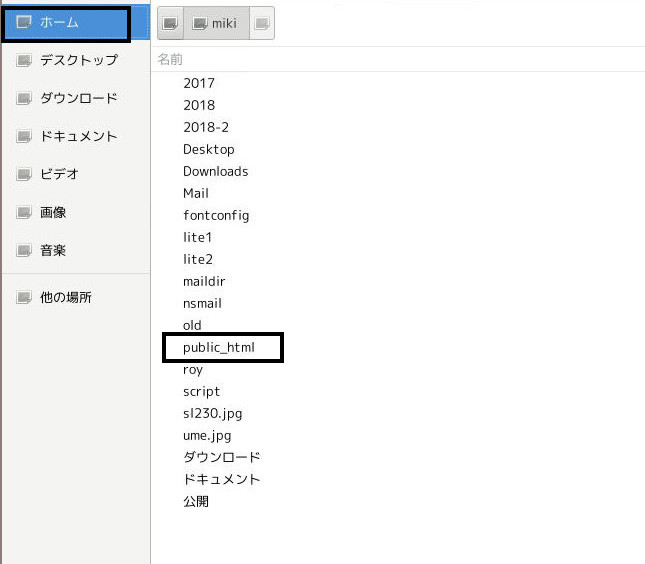Viewport: 645px width, 564px height.
Task: Click the ドキュメント sidebar icon
Action: 24,136
